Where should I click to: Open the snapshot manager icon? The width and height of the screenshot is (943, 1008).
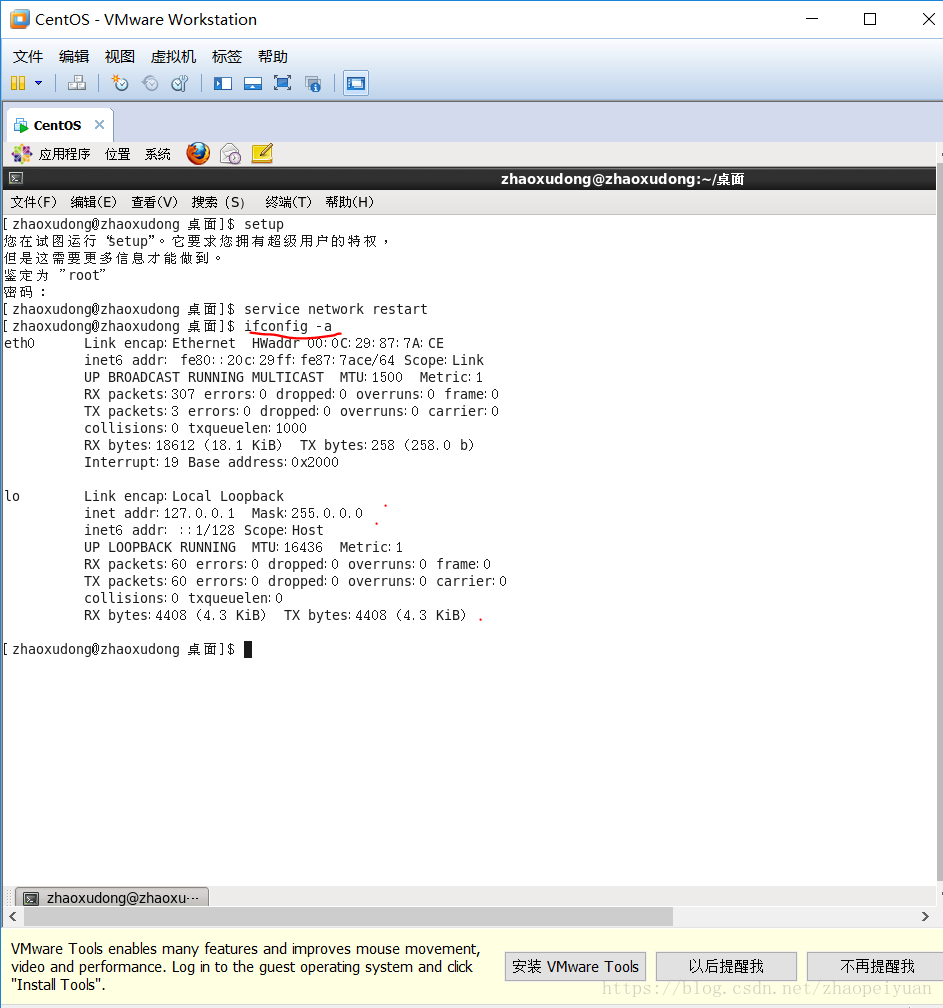click(x=180, y=83)
